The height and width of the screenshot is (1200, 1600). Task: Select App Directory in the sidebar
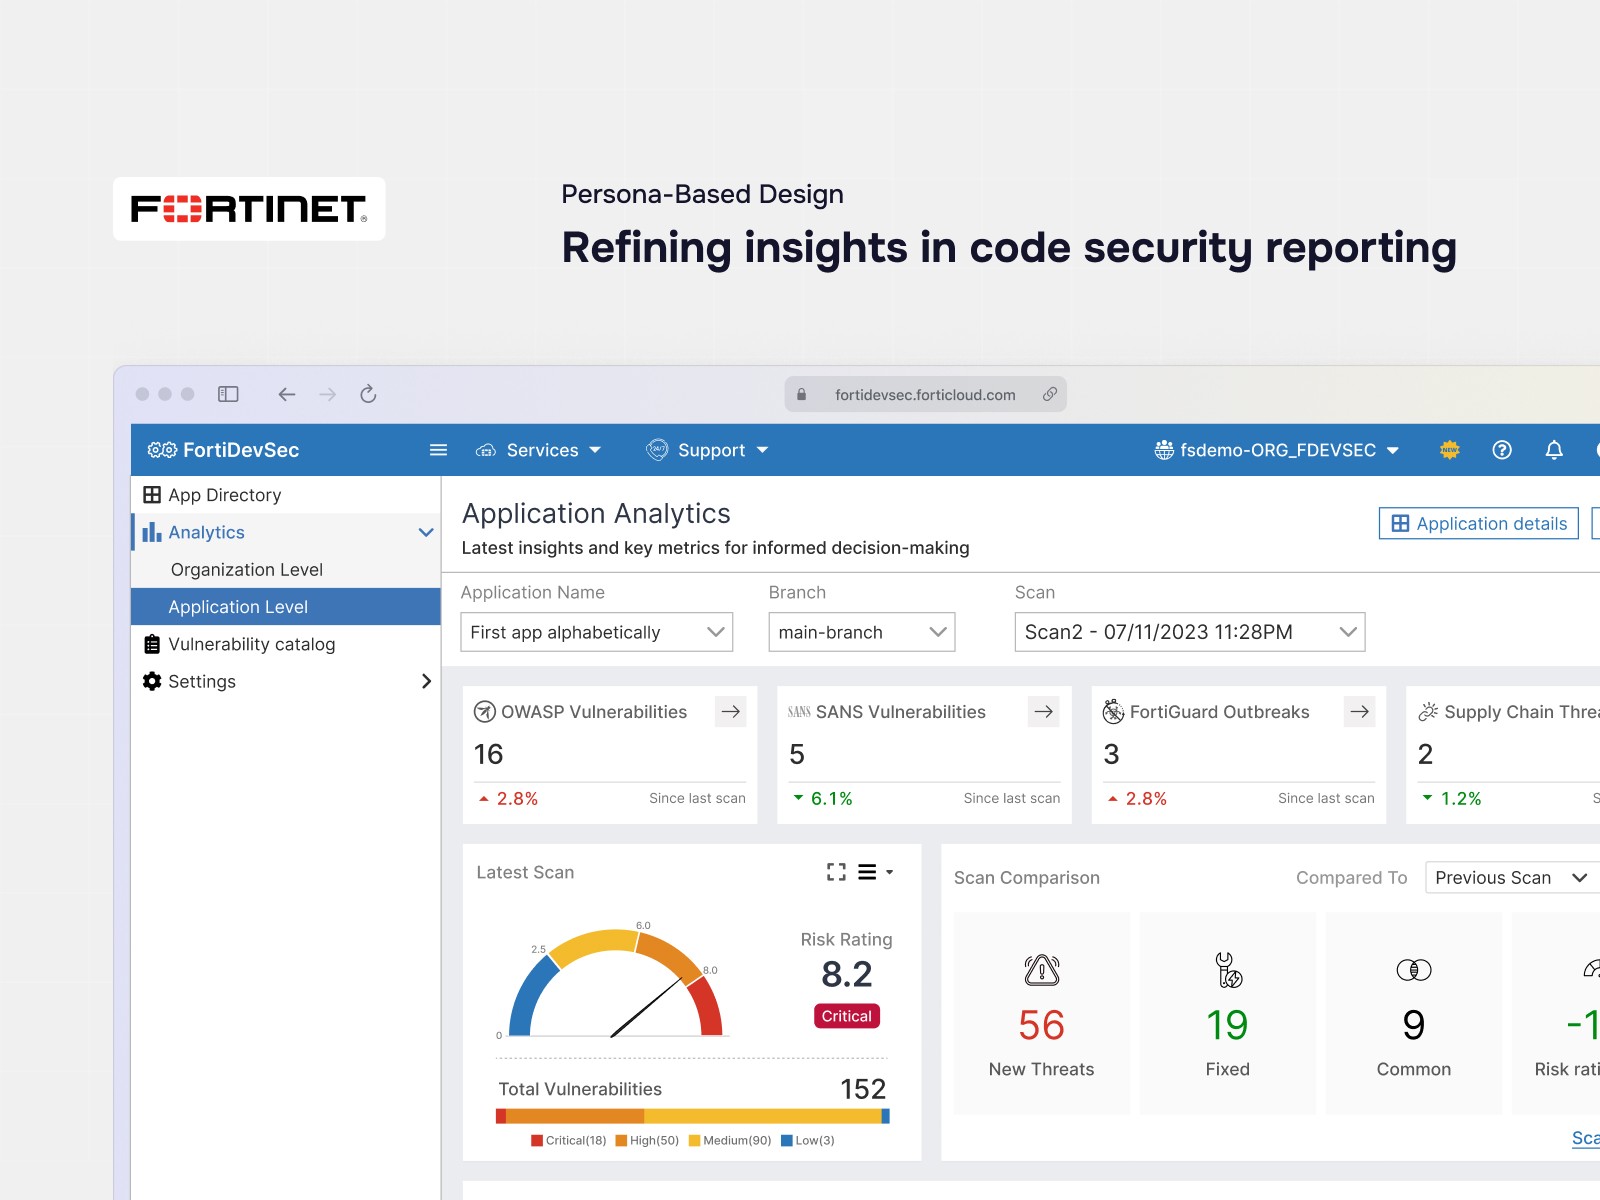click(286, 495)
